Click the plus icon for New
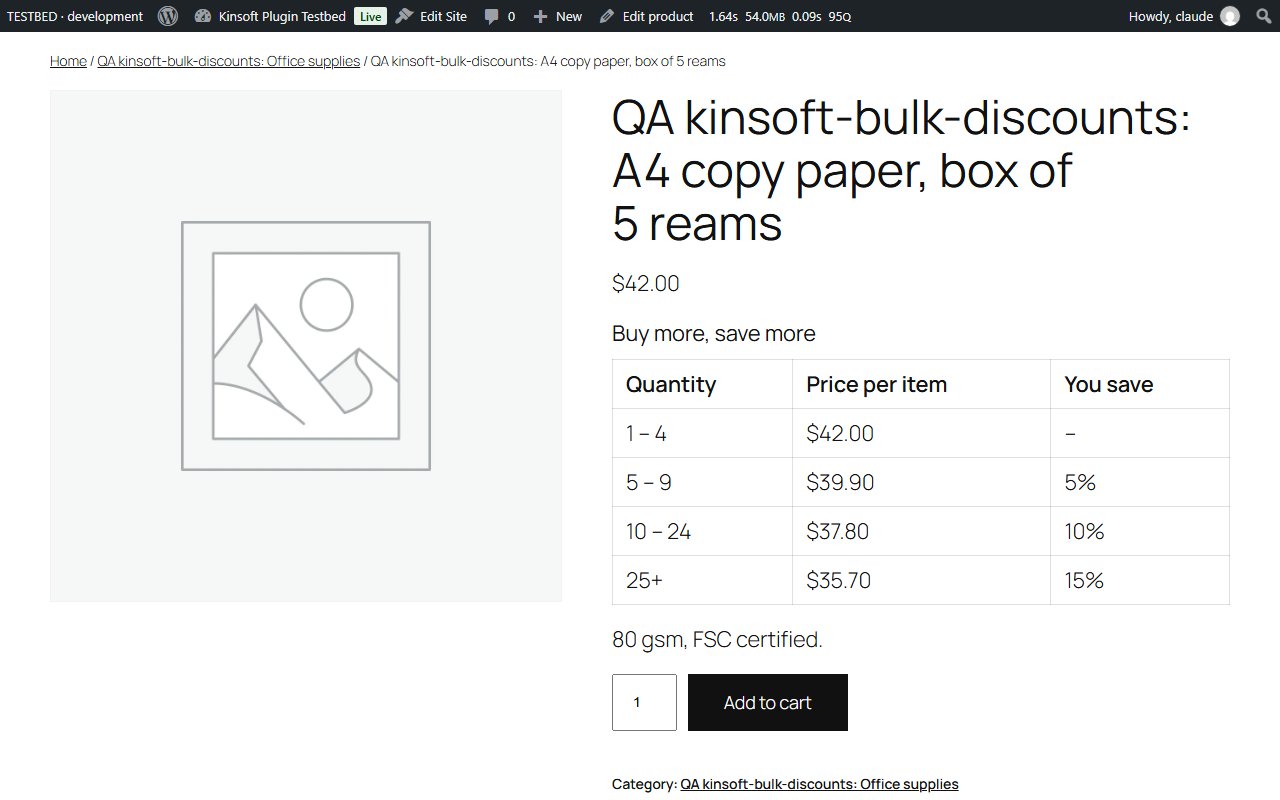 (540, 16)
